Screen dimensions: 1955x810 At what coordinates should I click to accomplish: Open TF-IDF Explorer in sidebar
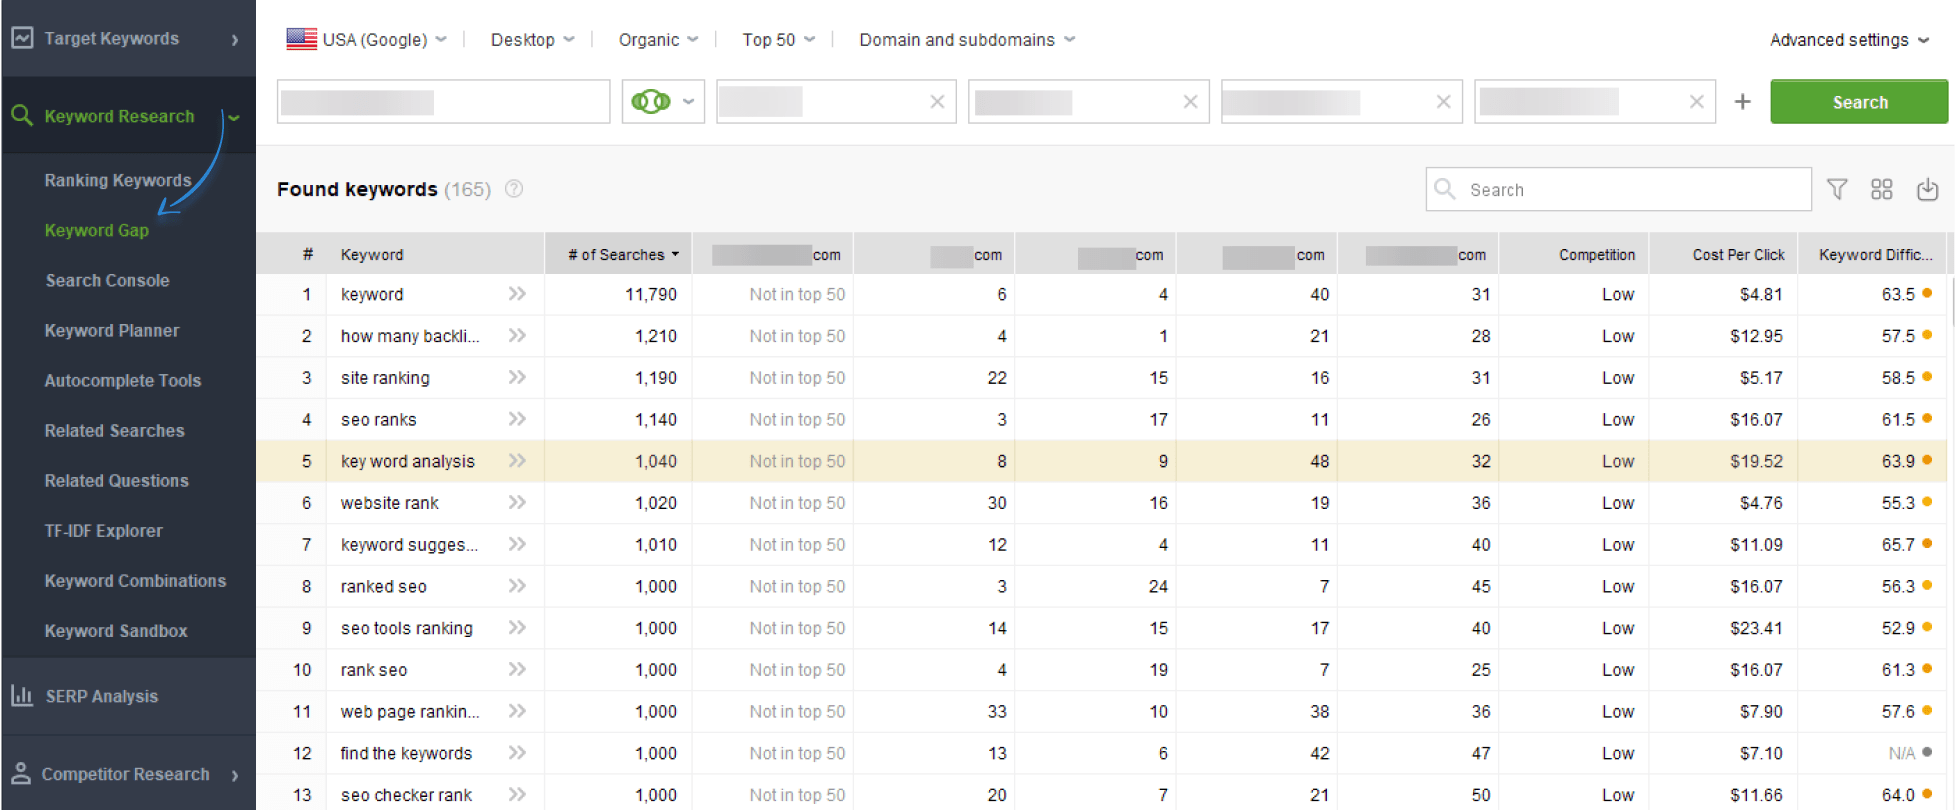104,530
